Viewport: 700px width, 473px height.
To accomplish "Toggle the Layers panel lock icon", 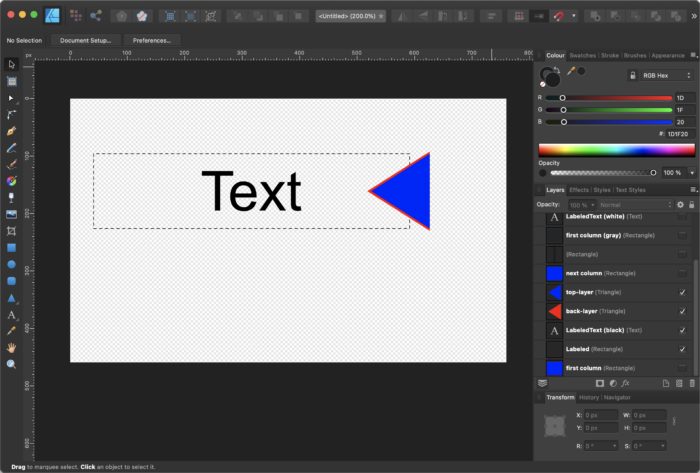I will pyautogui.click(x=692, y=205).
